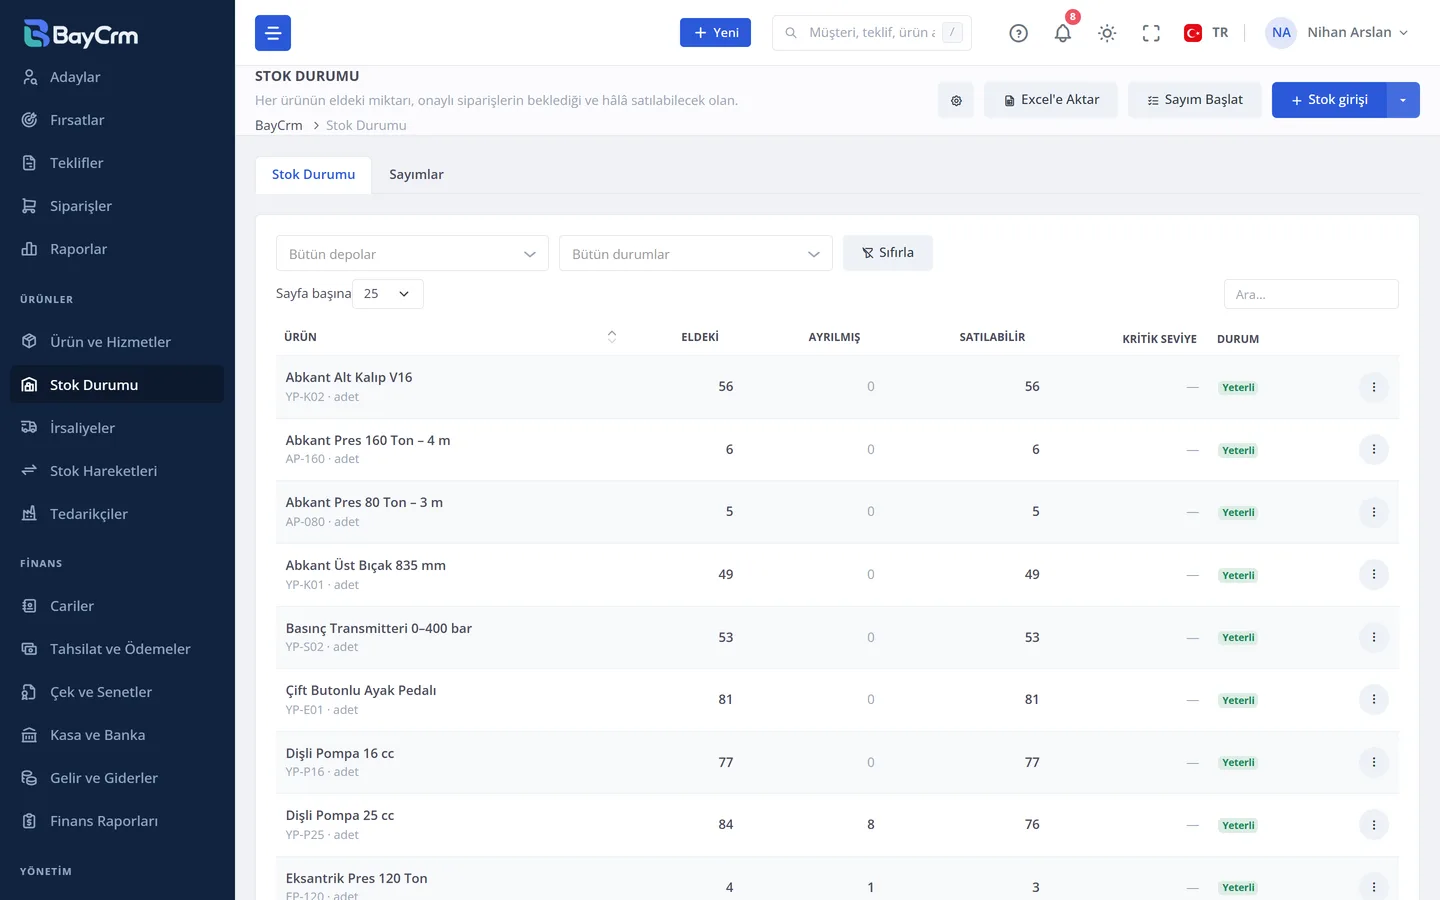Open row actions for Abkant Pres 80 Ton
The height and width of the screenshot is (900, 1440).
coord(1374,512)
